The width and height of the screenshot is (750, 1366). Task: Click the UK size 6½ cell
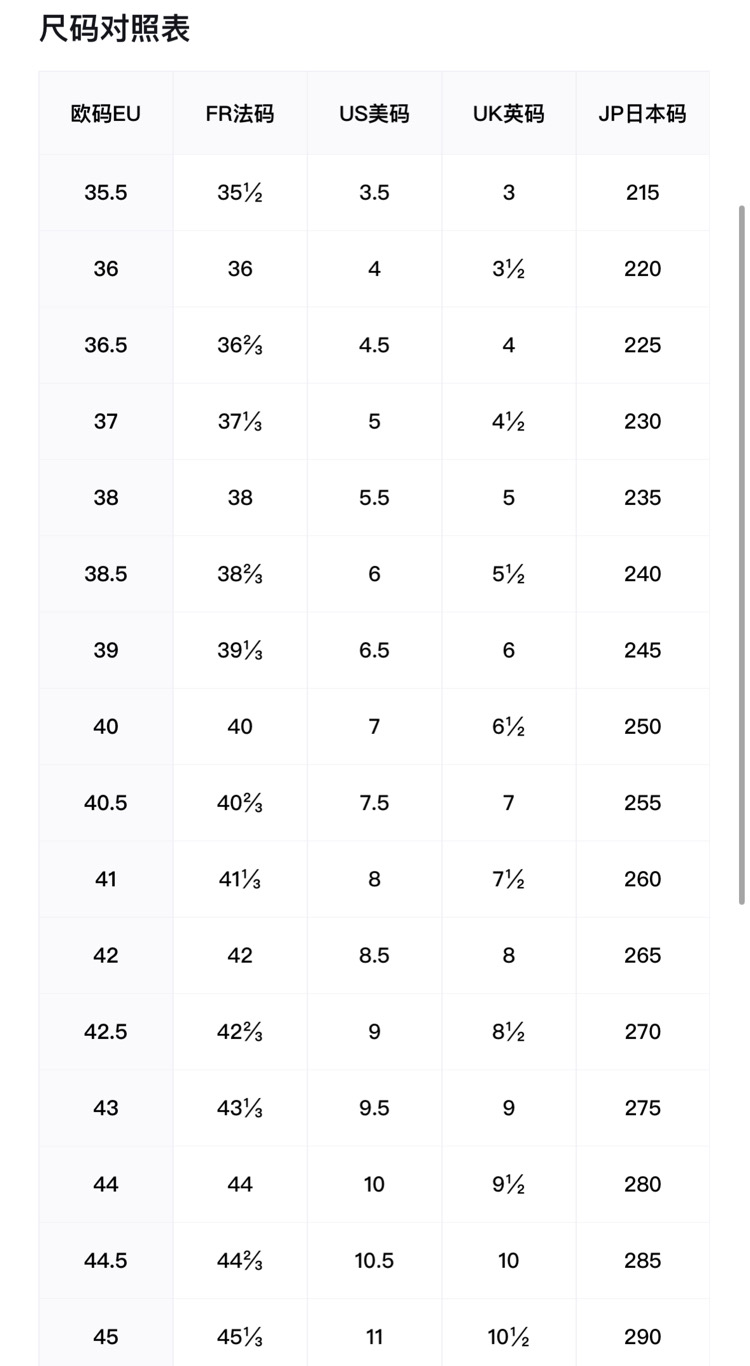[x=508, y=727]
